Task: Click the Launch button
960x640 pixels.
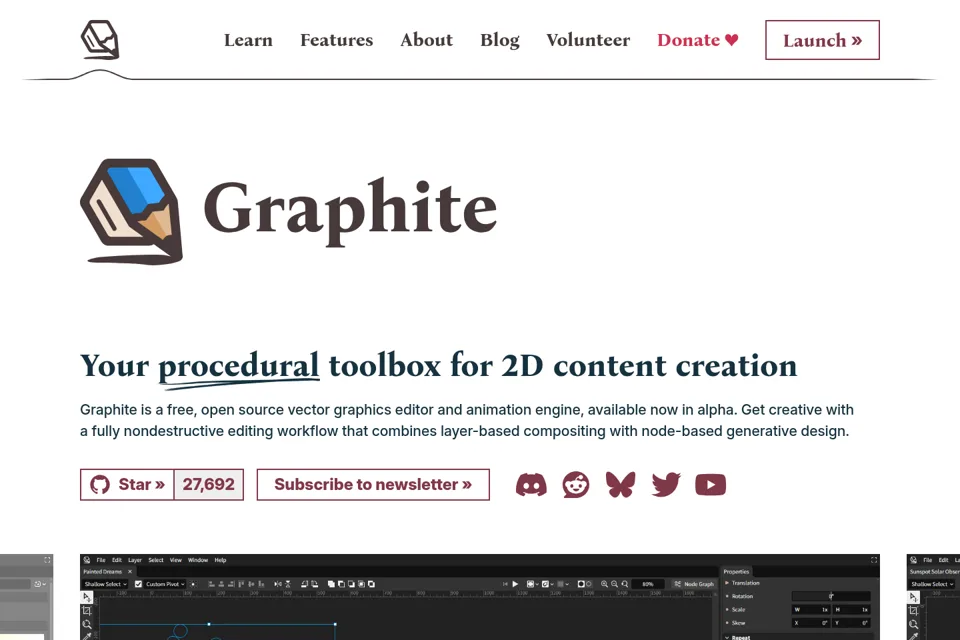Action: (822, 40)
